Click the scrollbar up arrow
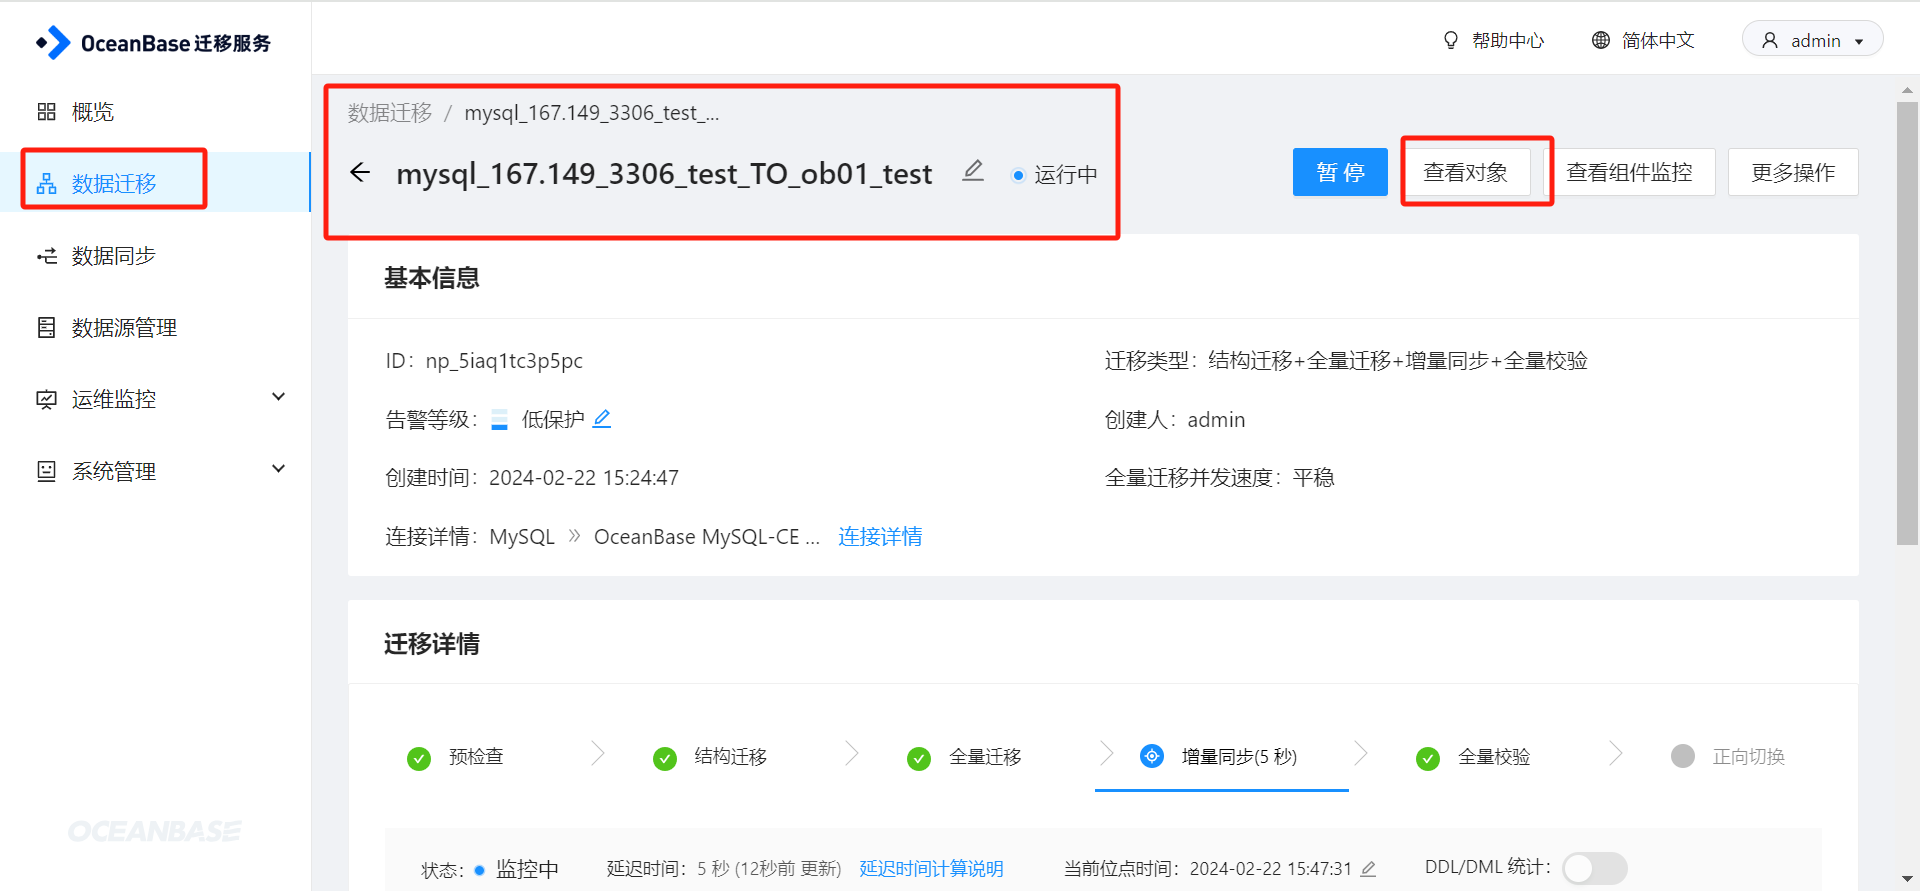This screenshot has height=891, width=1920. coord(1907,90)
